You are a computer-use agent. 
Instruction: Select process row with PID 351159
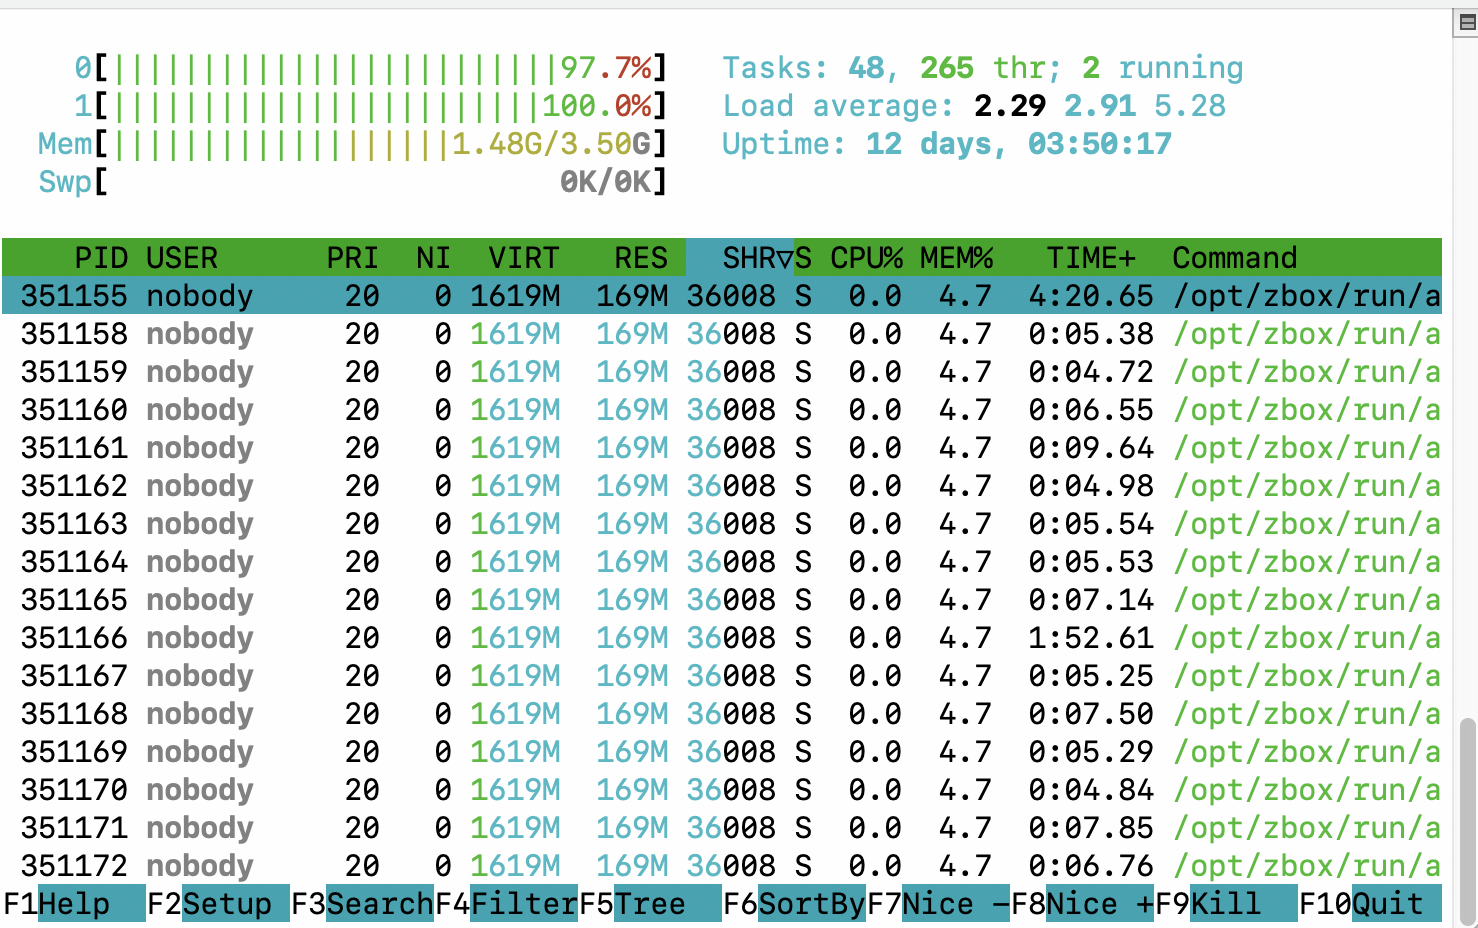722,372
